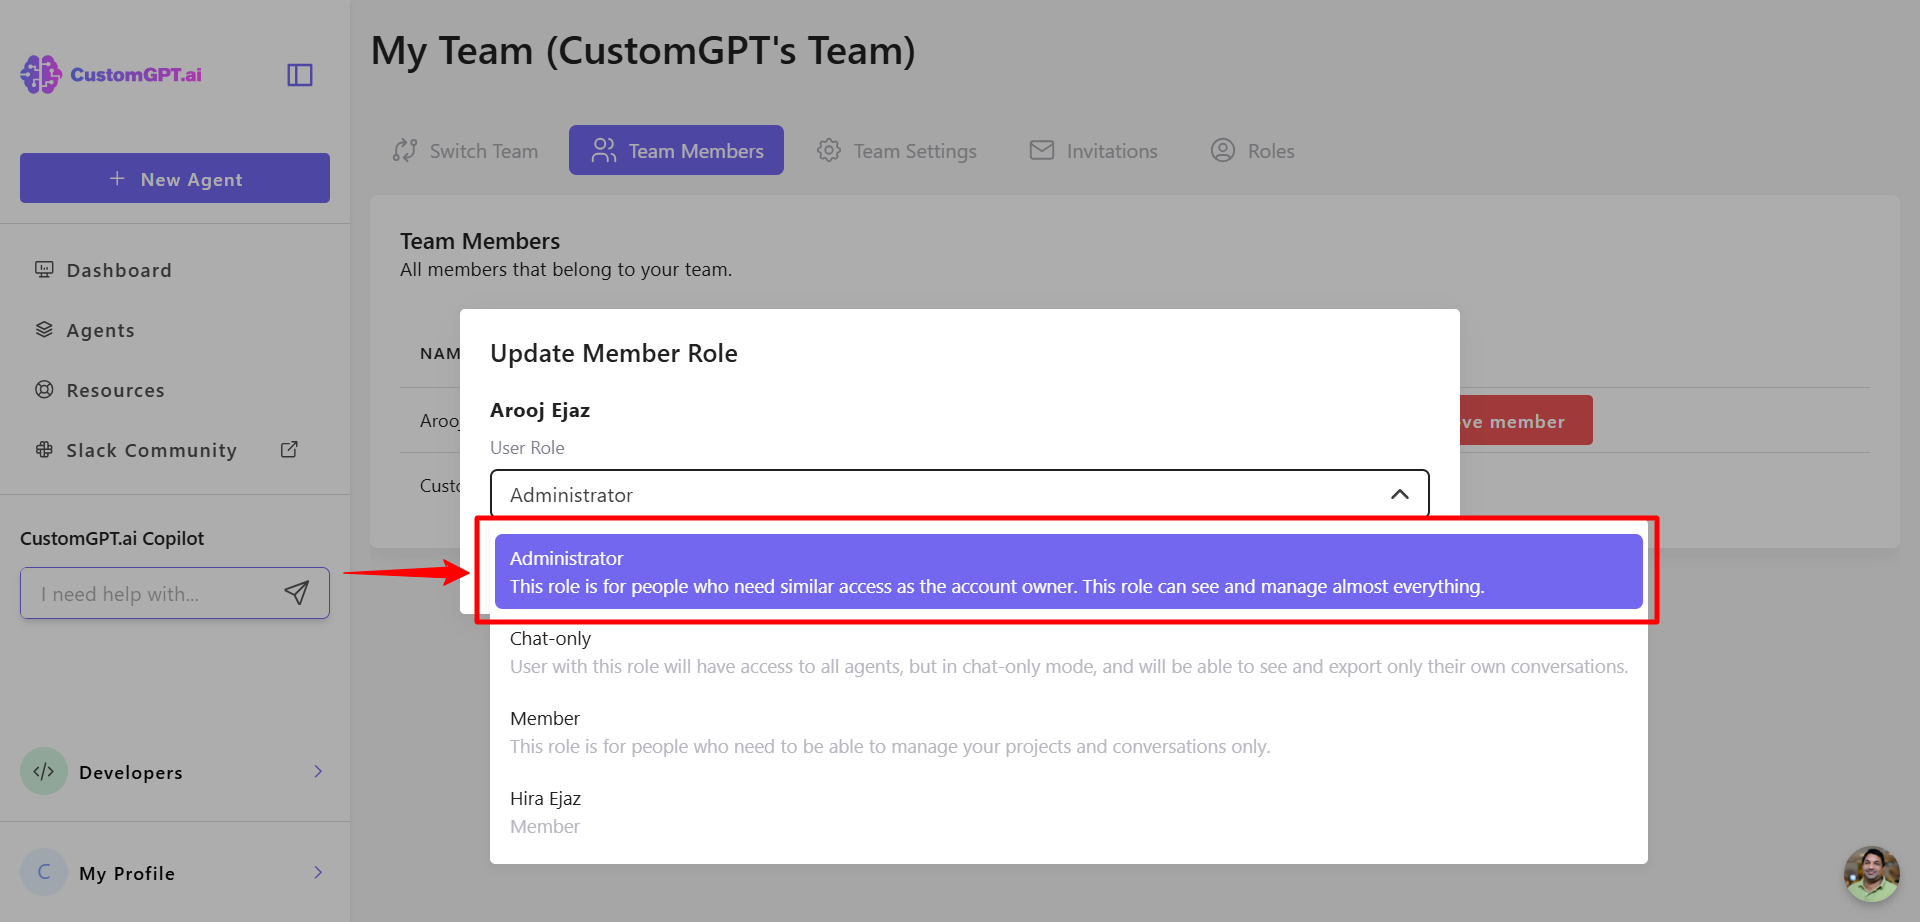
Task: Select the Hira Ejaz role option
Action: (x=1068, y=812)
